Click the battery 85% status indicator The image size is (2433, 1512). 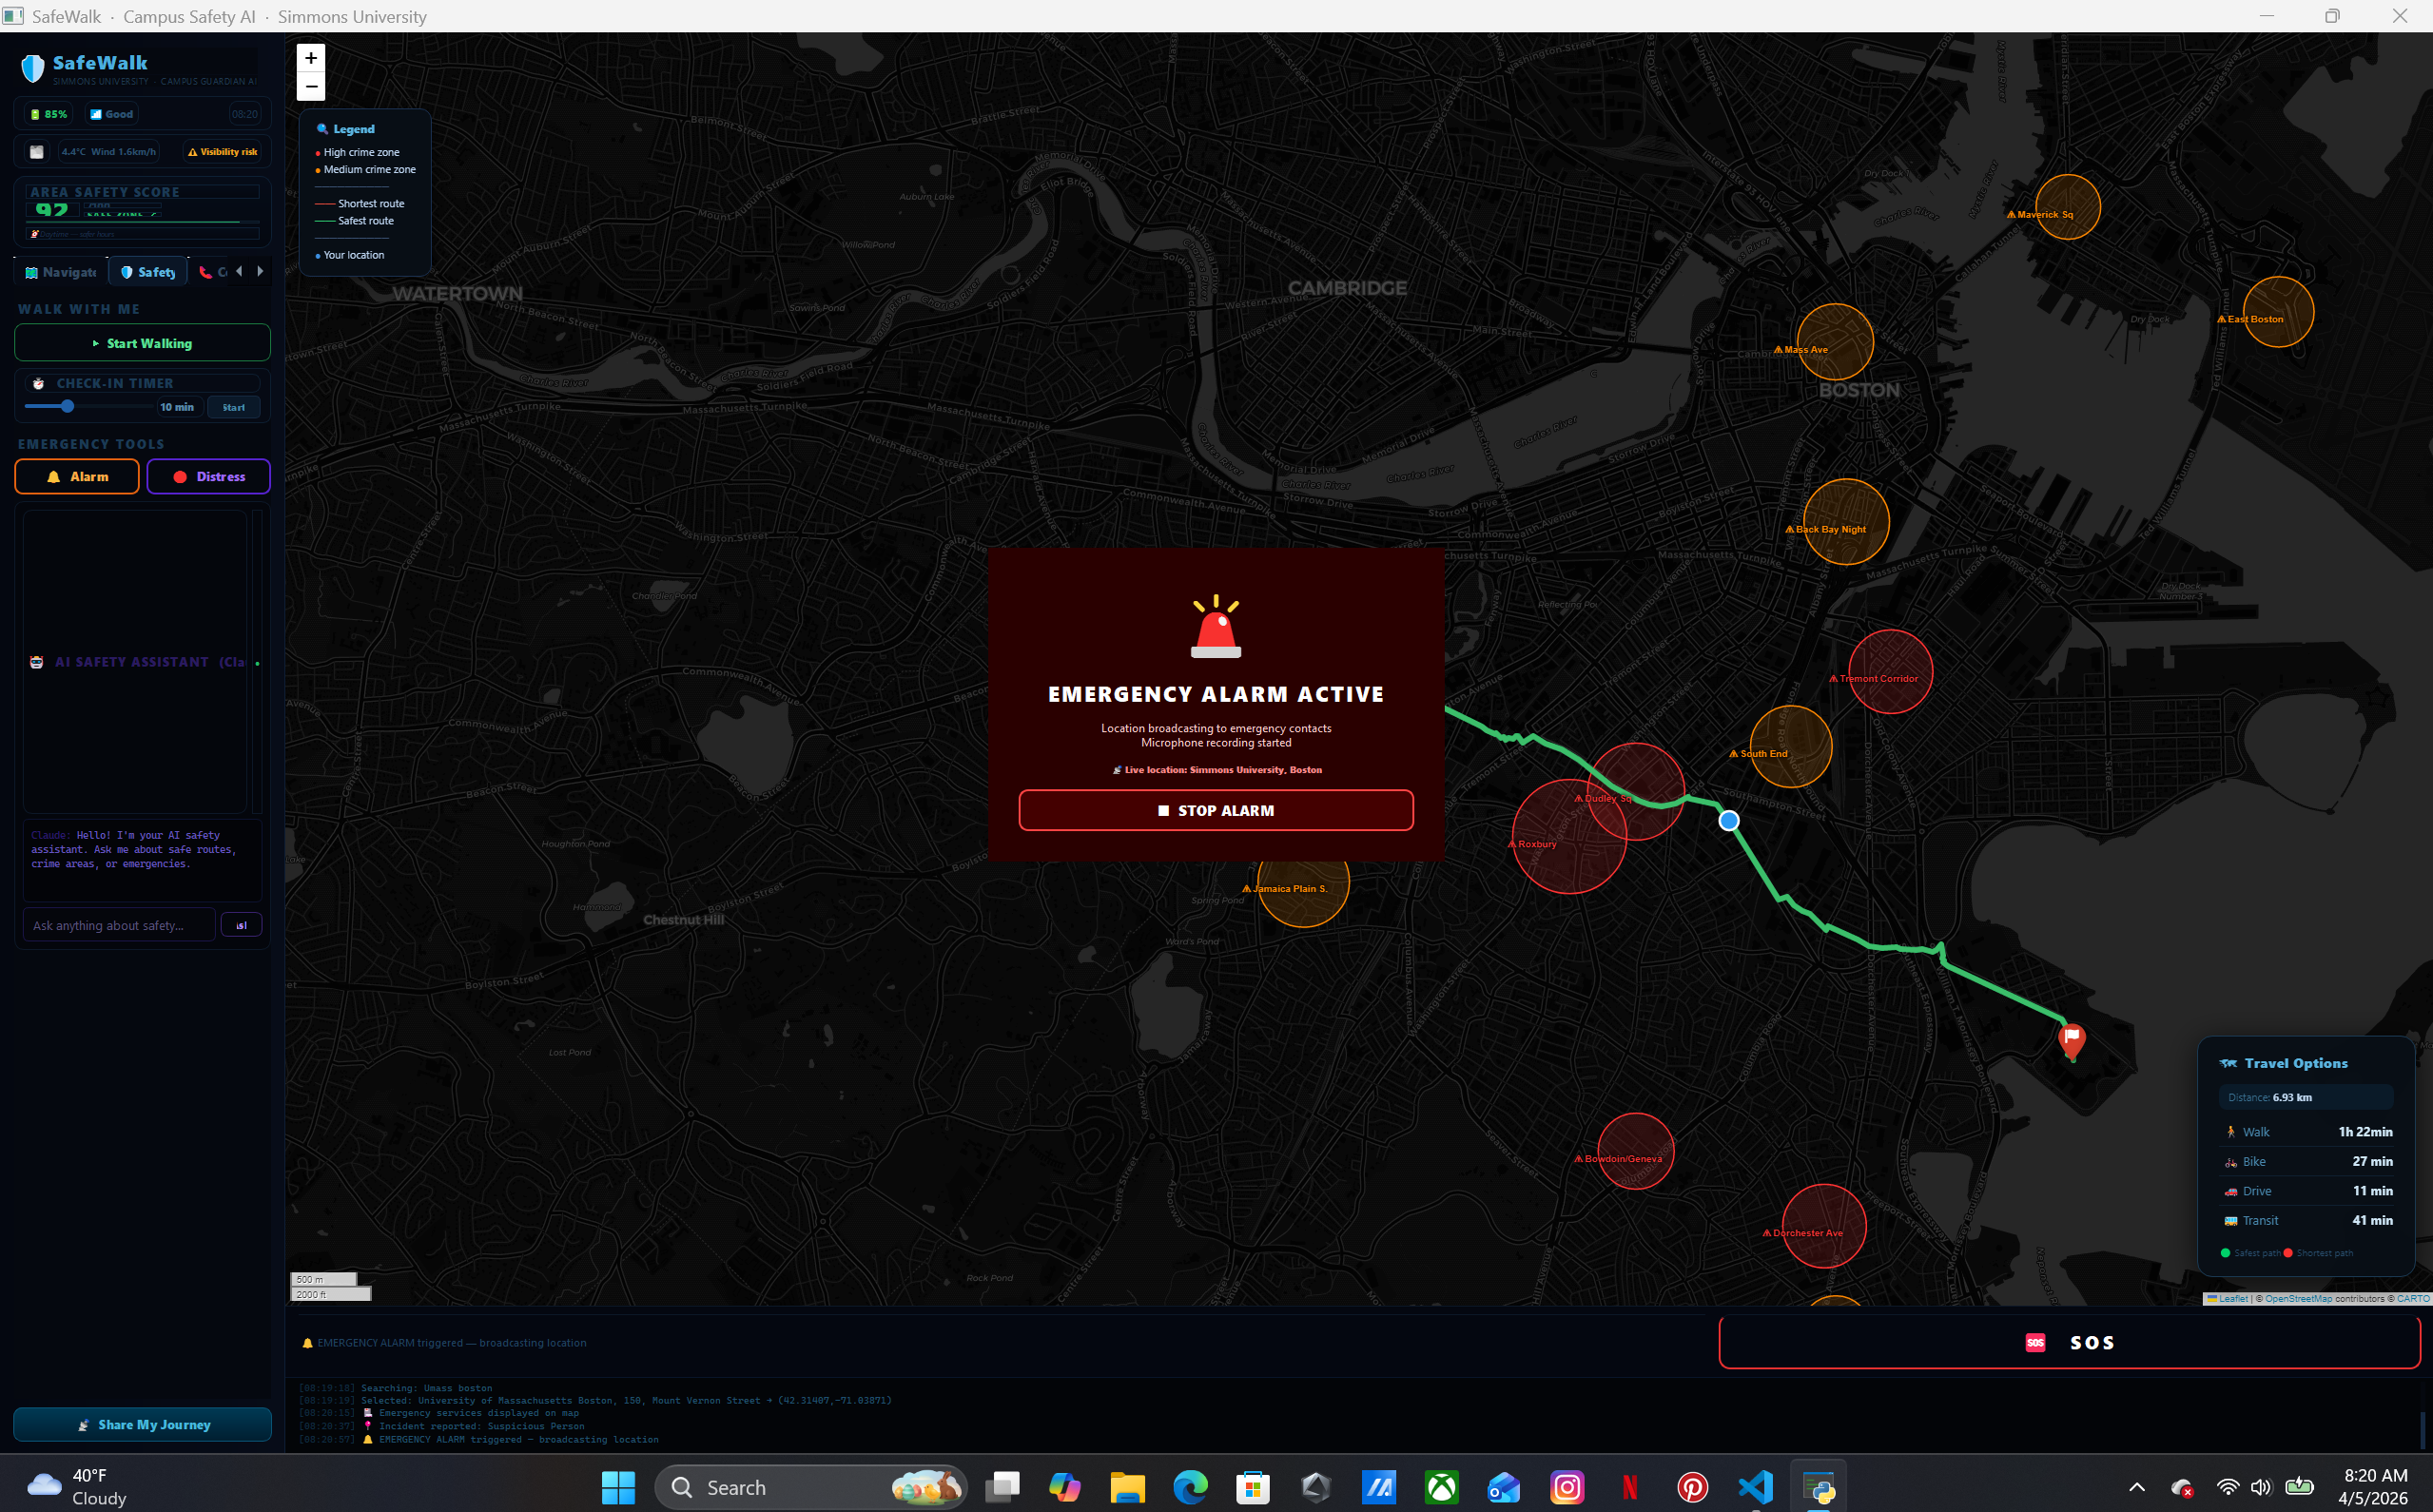coord(49,114)
